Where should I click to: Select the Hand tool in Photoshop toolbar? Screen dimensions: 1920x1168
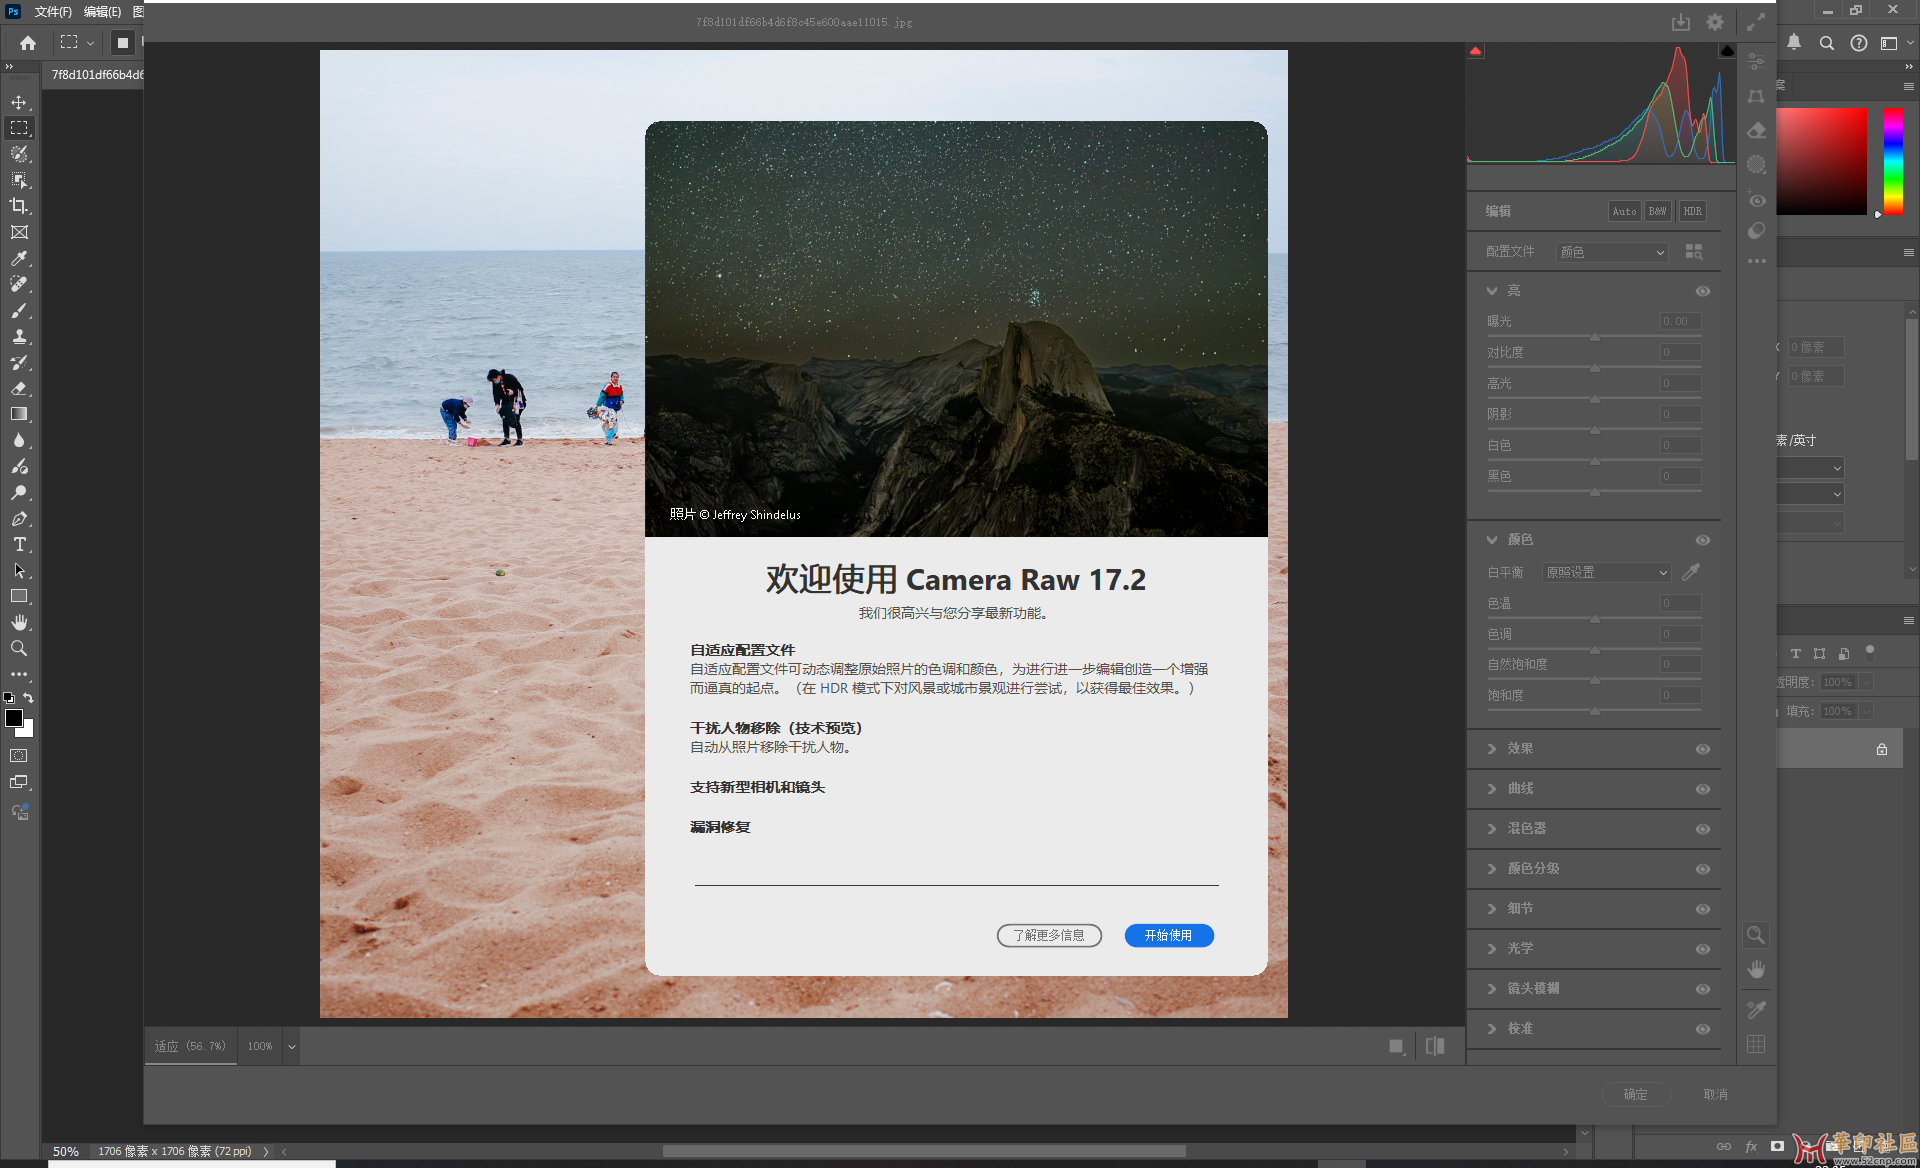[x=19, y=622]
